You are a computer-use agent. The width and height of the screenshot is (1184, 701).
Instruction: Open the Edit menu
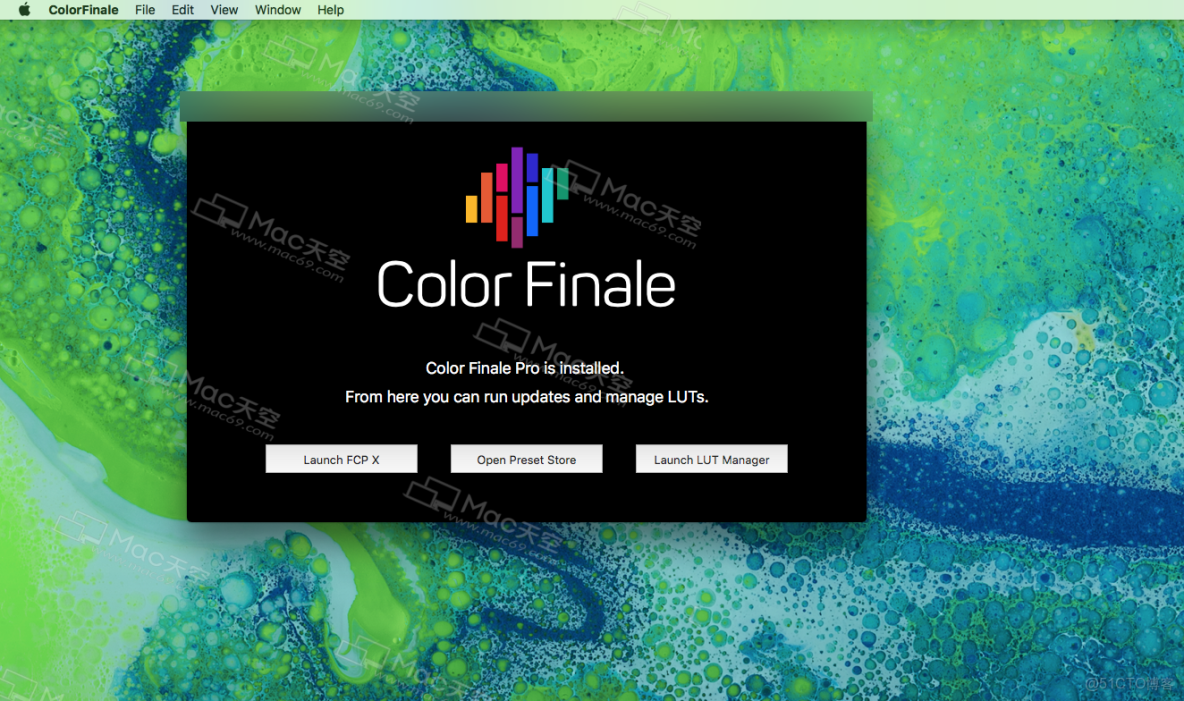pos(183,10)
